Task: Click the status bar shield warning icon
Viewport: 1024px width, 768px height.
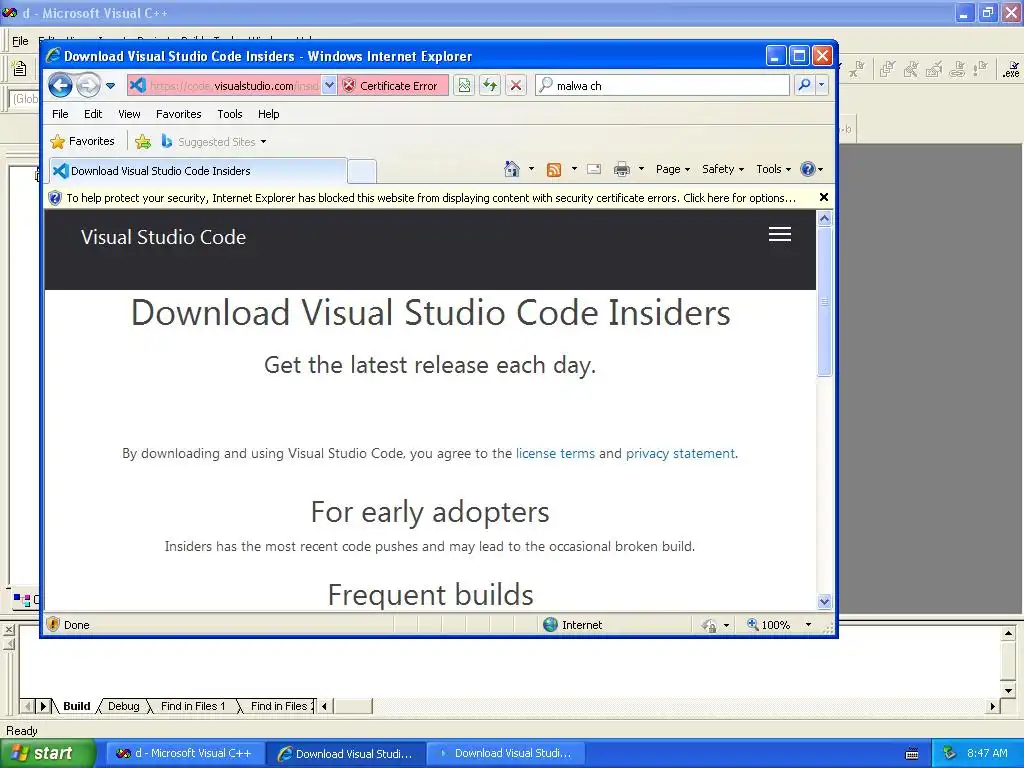Action: click(53, 624)
